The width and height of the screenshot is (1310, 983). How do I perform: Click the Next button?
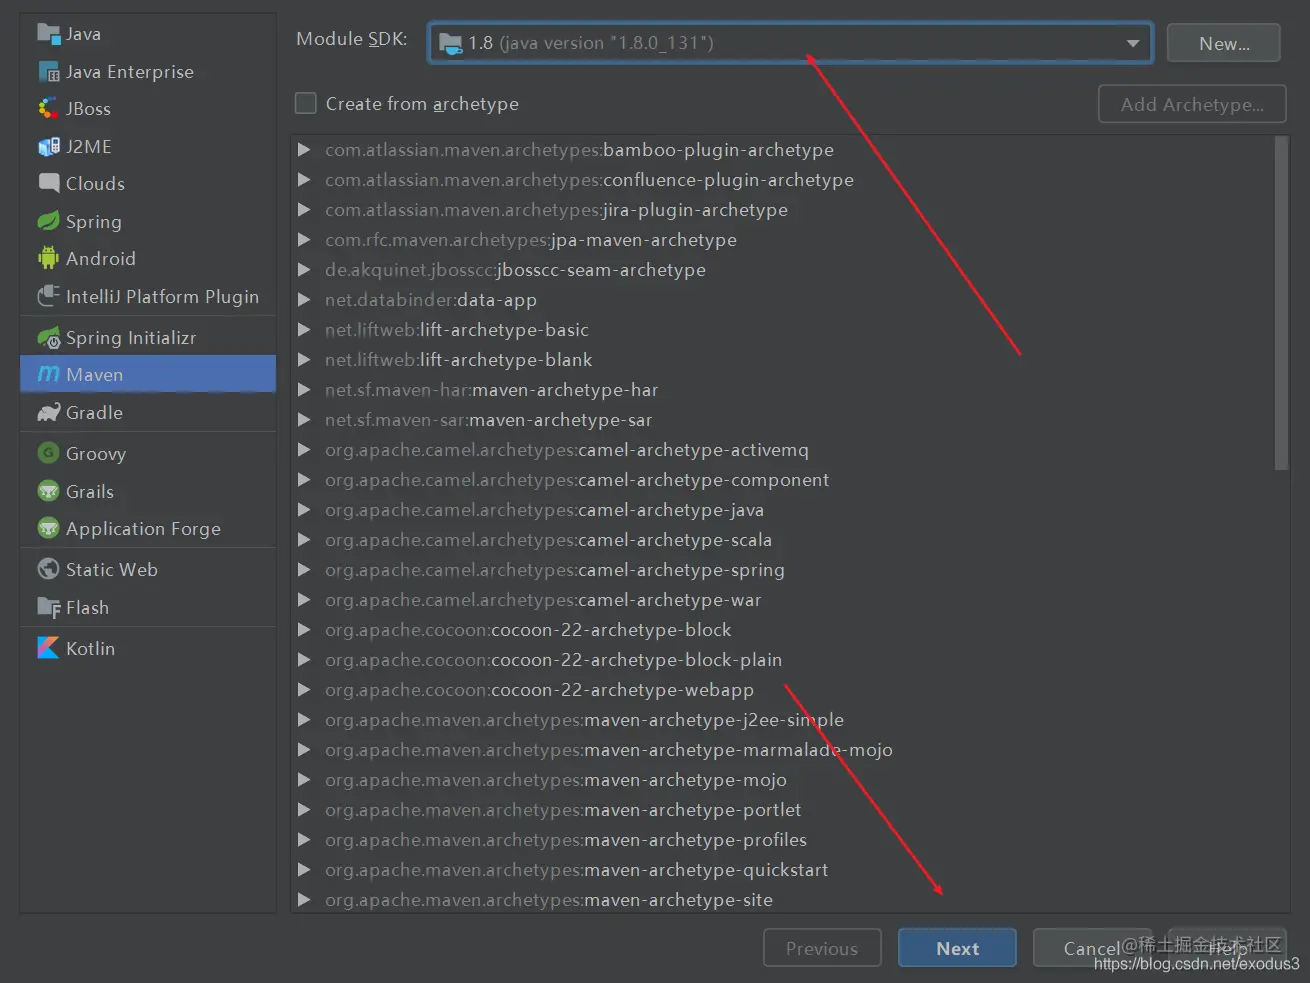[x=957, y=948]
